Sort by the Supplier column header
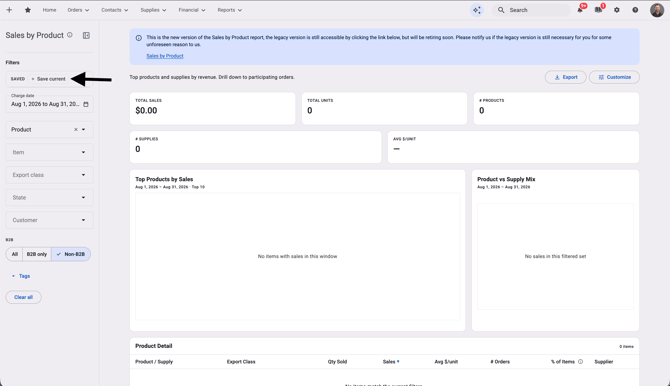This screenshot has height=386, width=670. pos(604,362)
